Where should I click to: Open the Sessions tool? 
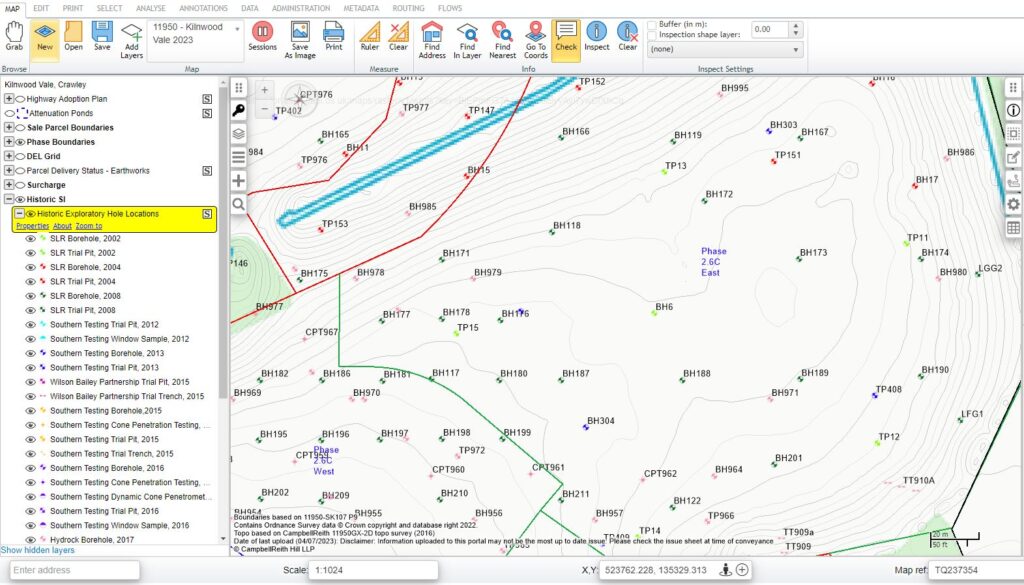coord(263,37)
